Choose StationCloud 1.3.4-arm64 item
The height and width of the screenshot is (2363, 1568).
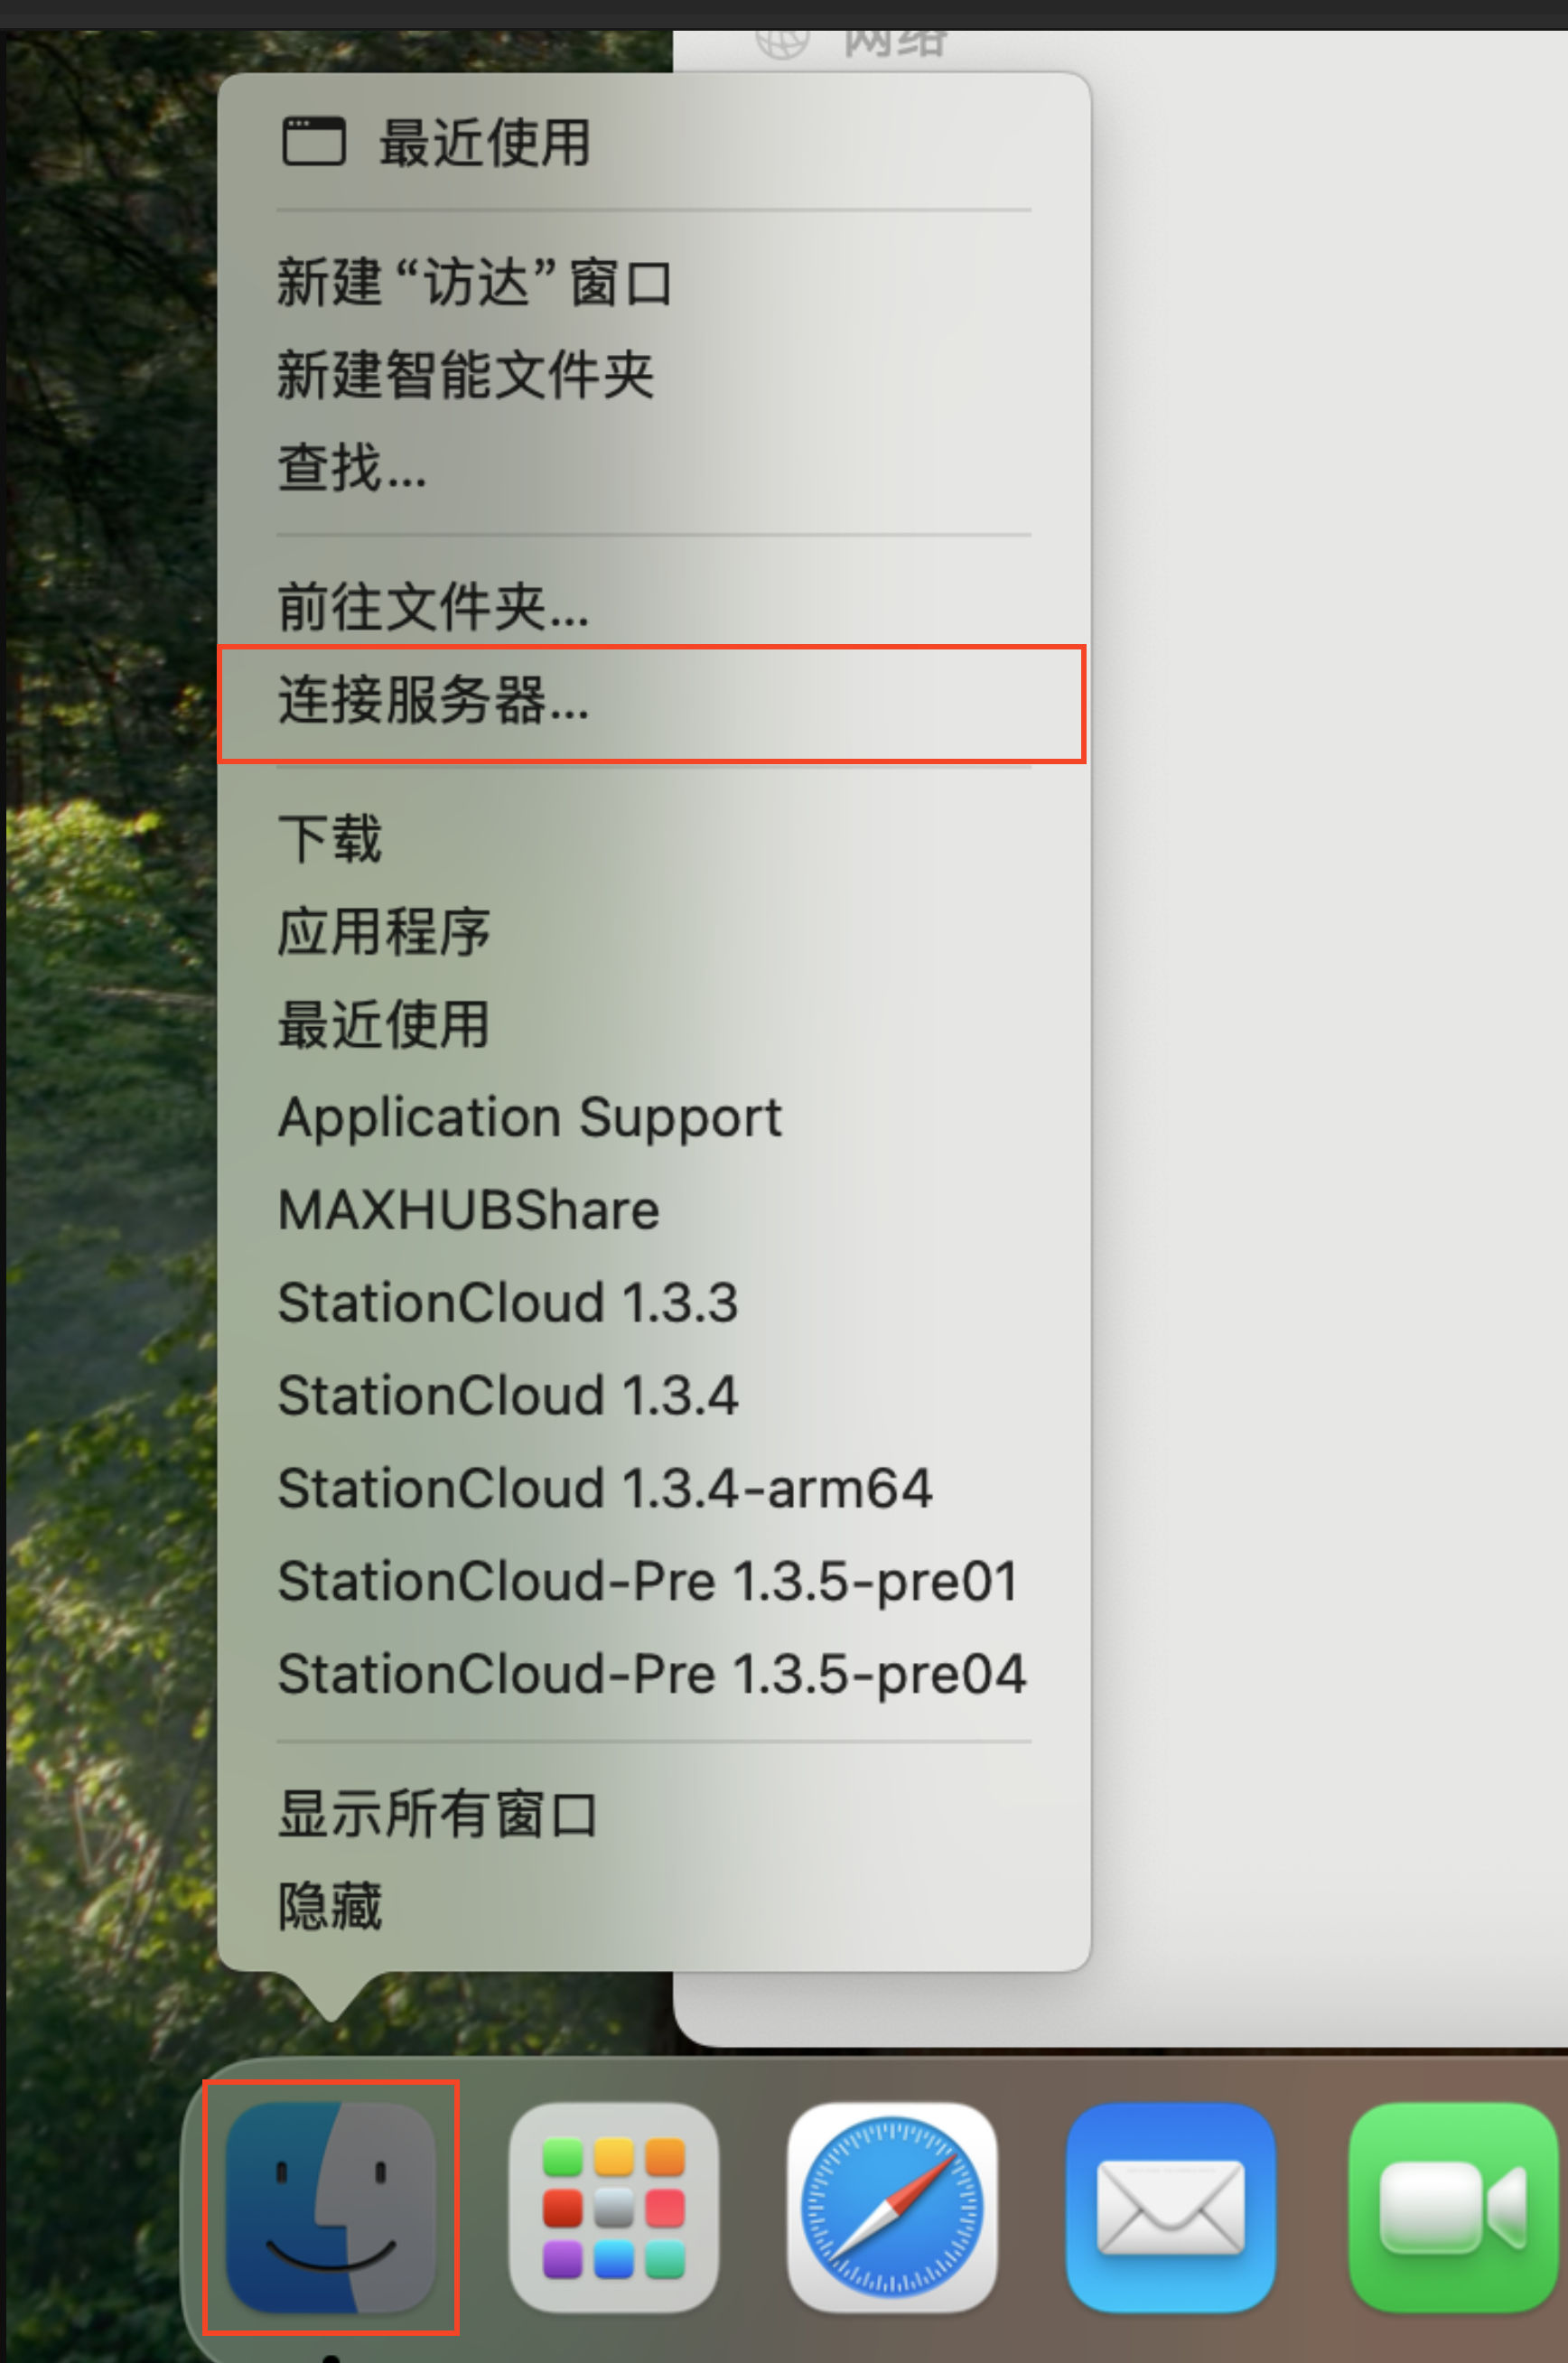click(605, 1488)
